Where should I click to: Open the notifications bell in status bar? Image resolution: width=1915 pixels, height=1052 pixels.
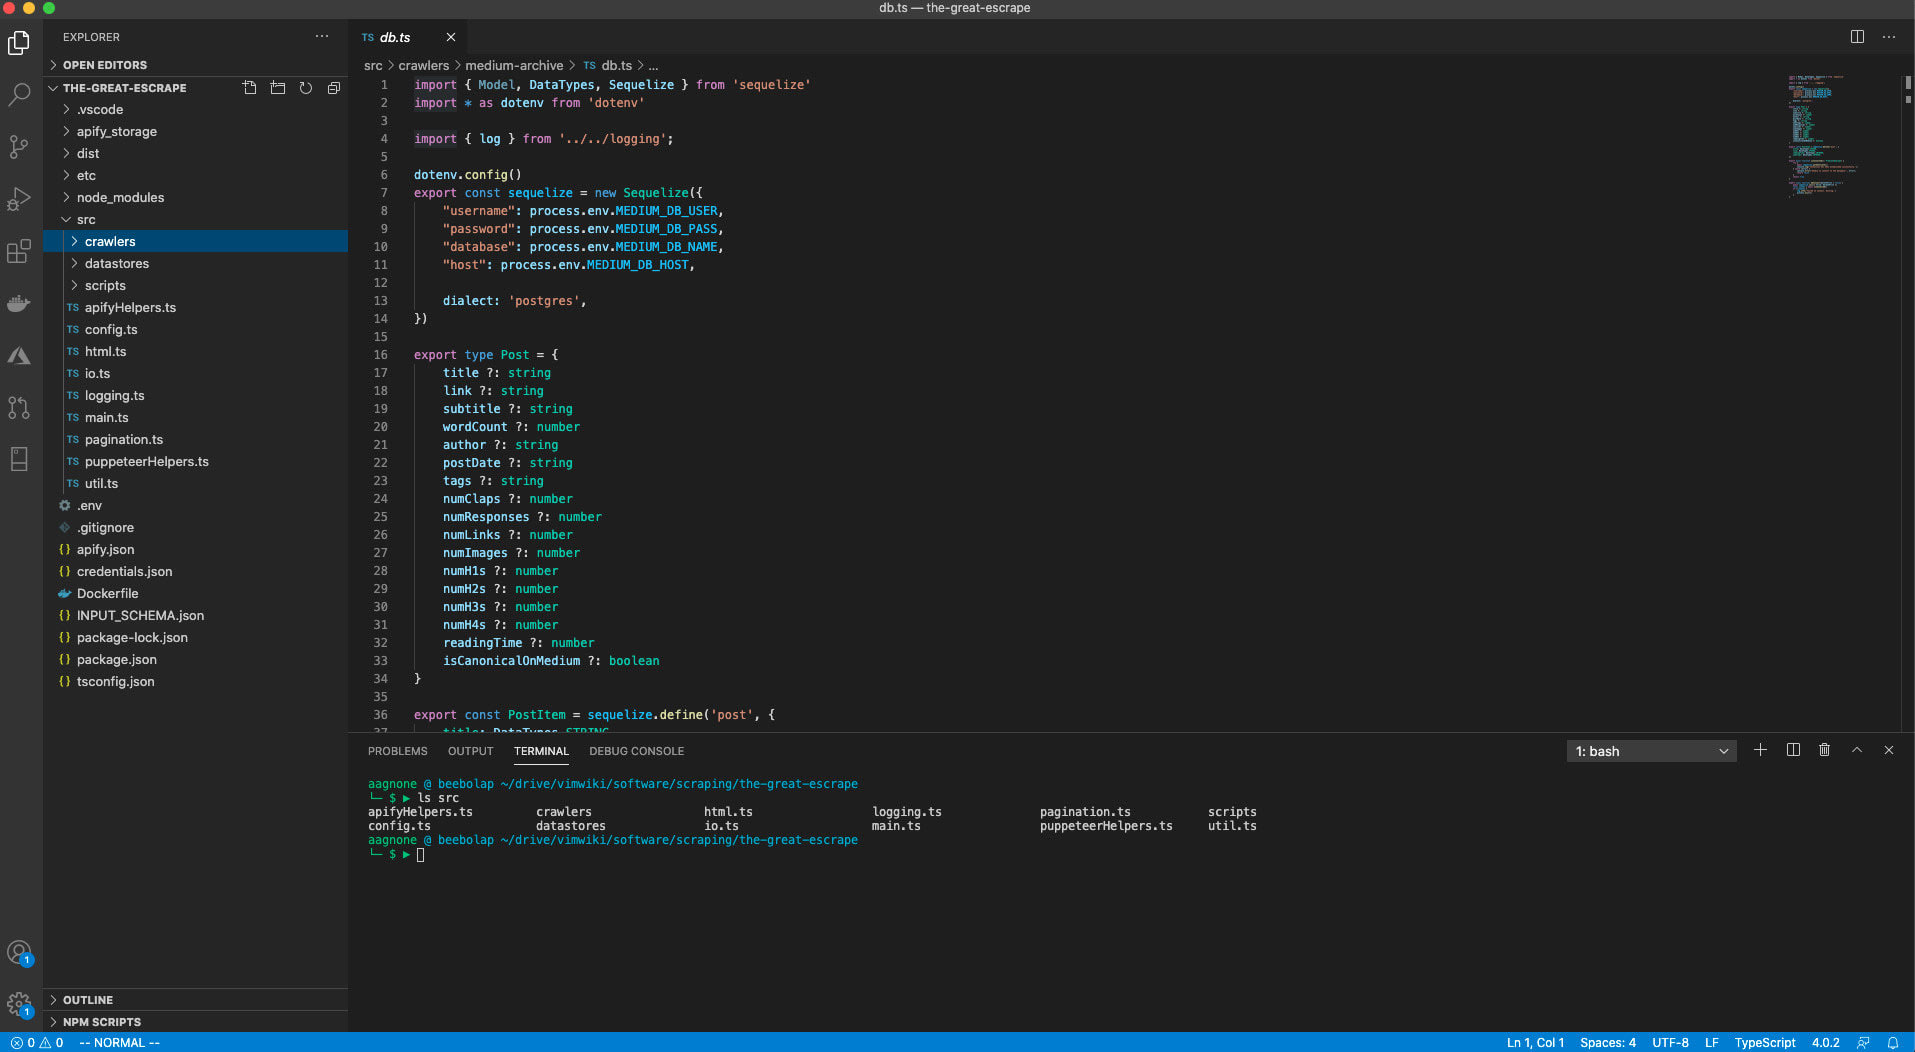pyautogui.click(x=1893, y=1042)
